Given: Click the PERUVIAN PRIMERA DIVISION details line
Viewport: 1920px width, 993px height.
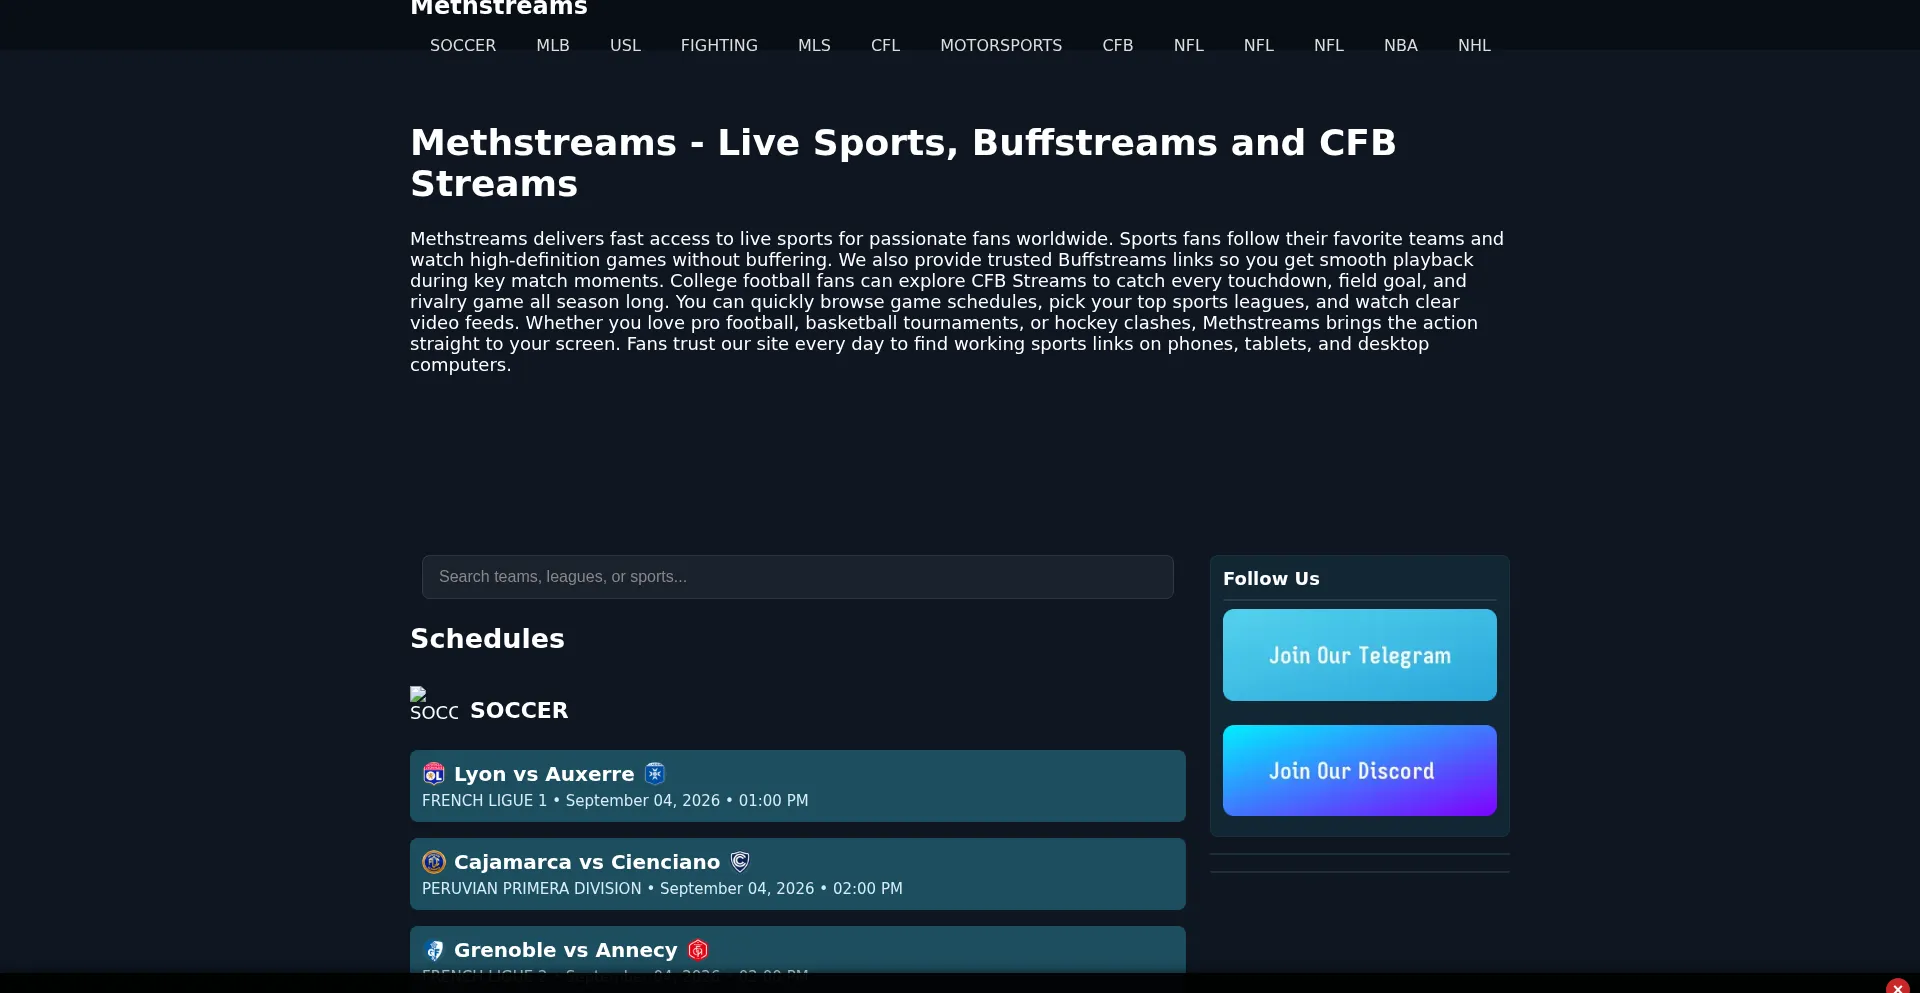Looking at the screenshot, I should click(x=662, y=889).
